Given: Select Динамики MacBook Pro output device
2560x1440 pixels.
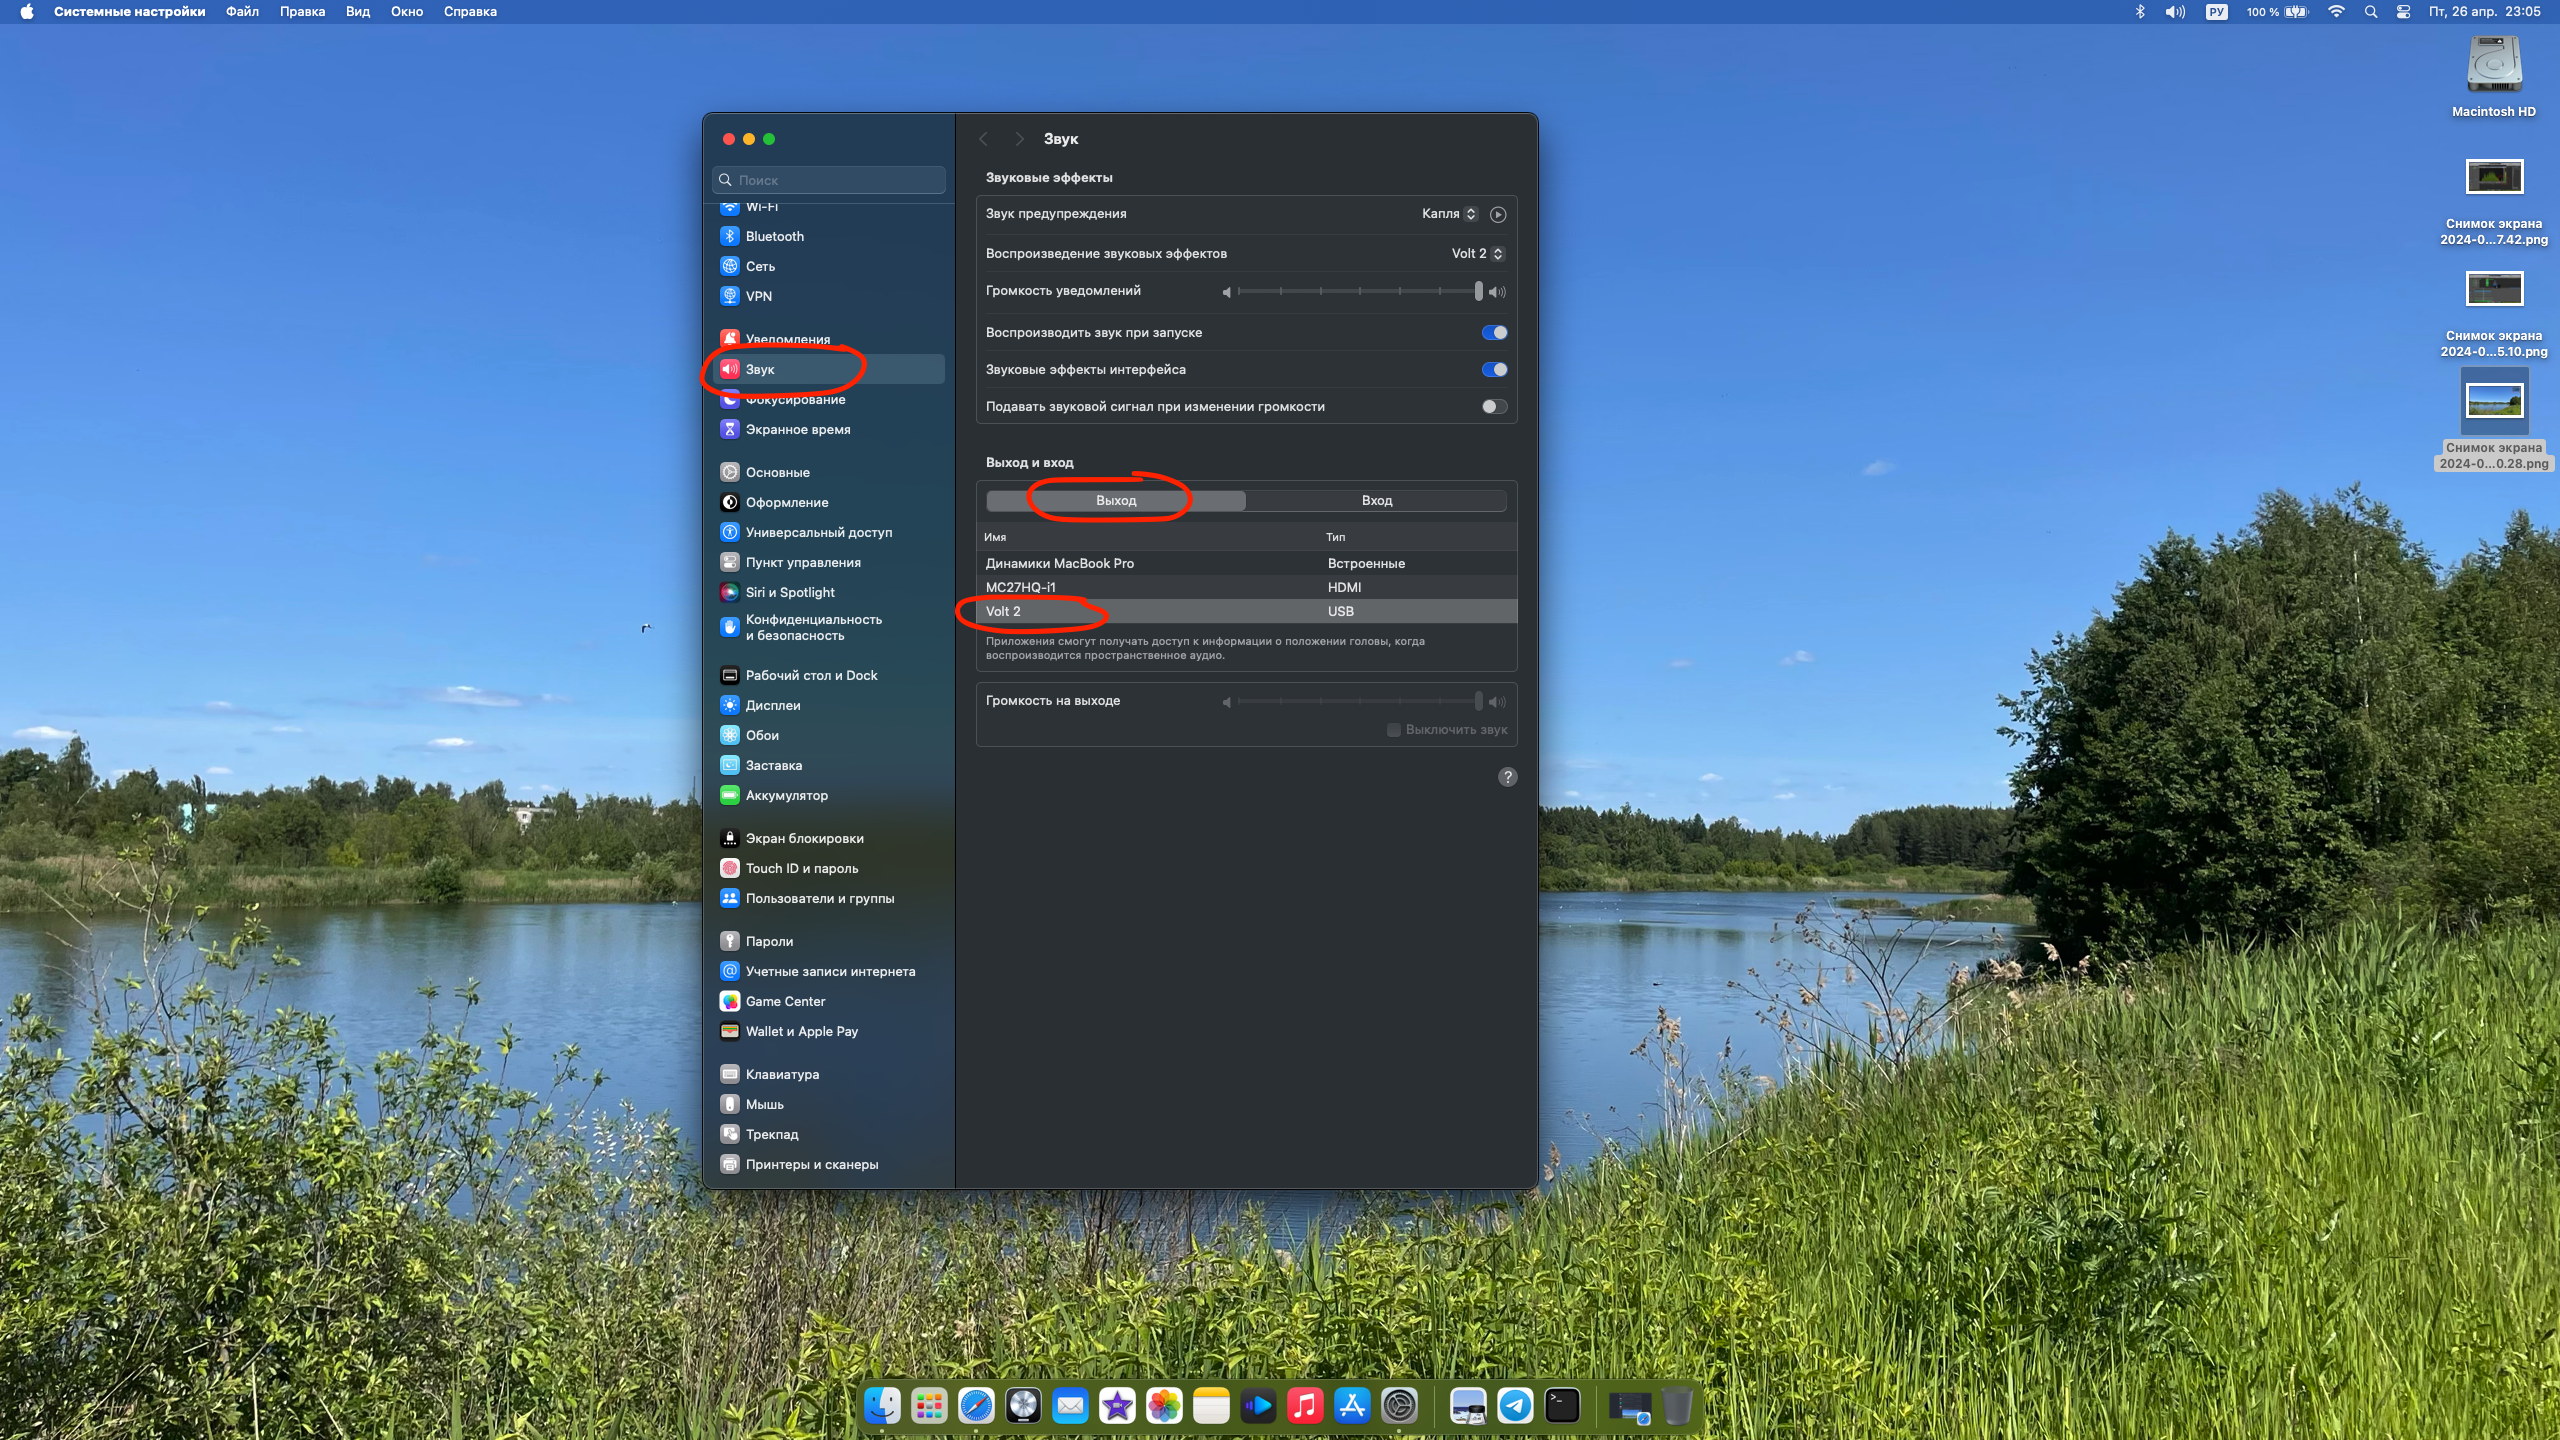Looking at the screenshot, I should [1060, 563].
